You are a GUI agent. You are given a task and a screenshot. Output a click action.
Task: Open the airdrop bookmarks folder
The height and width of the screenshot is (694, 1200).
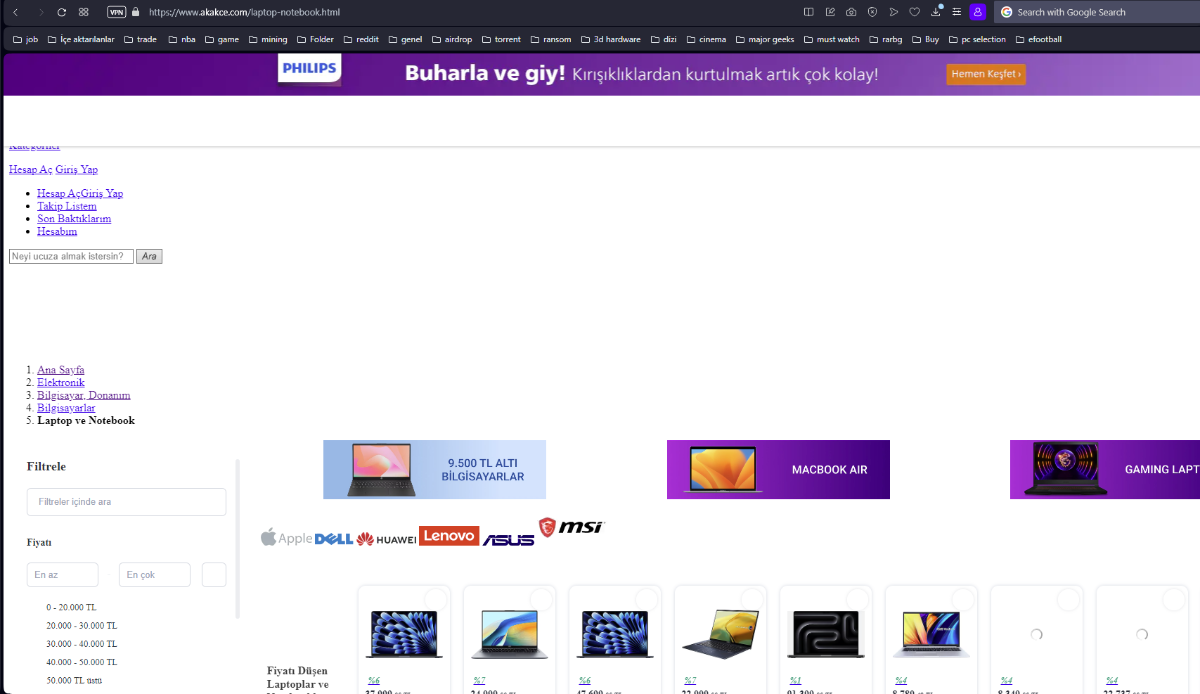coord(452,39)
